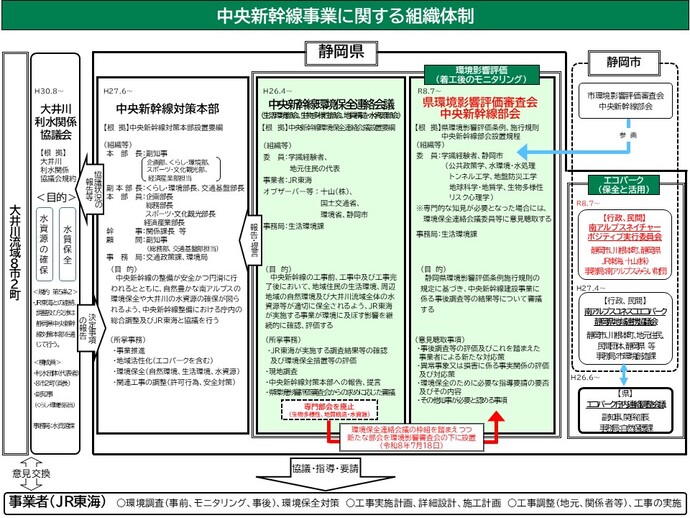
Task: Click the red '【行政、民間】' label
Action: 624,217
